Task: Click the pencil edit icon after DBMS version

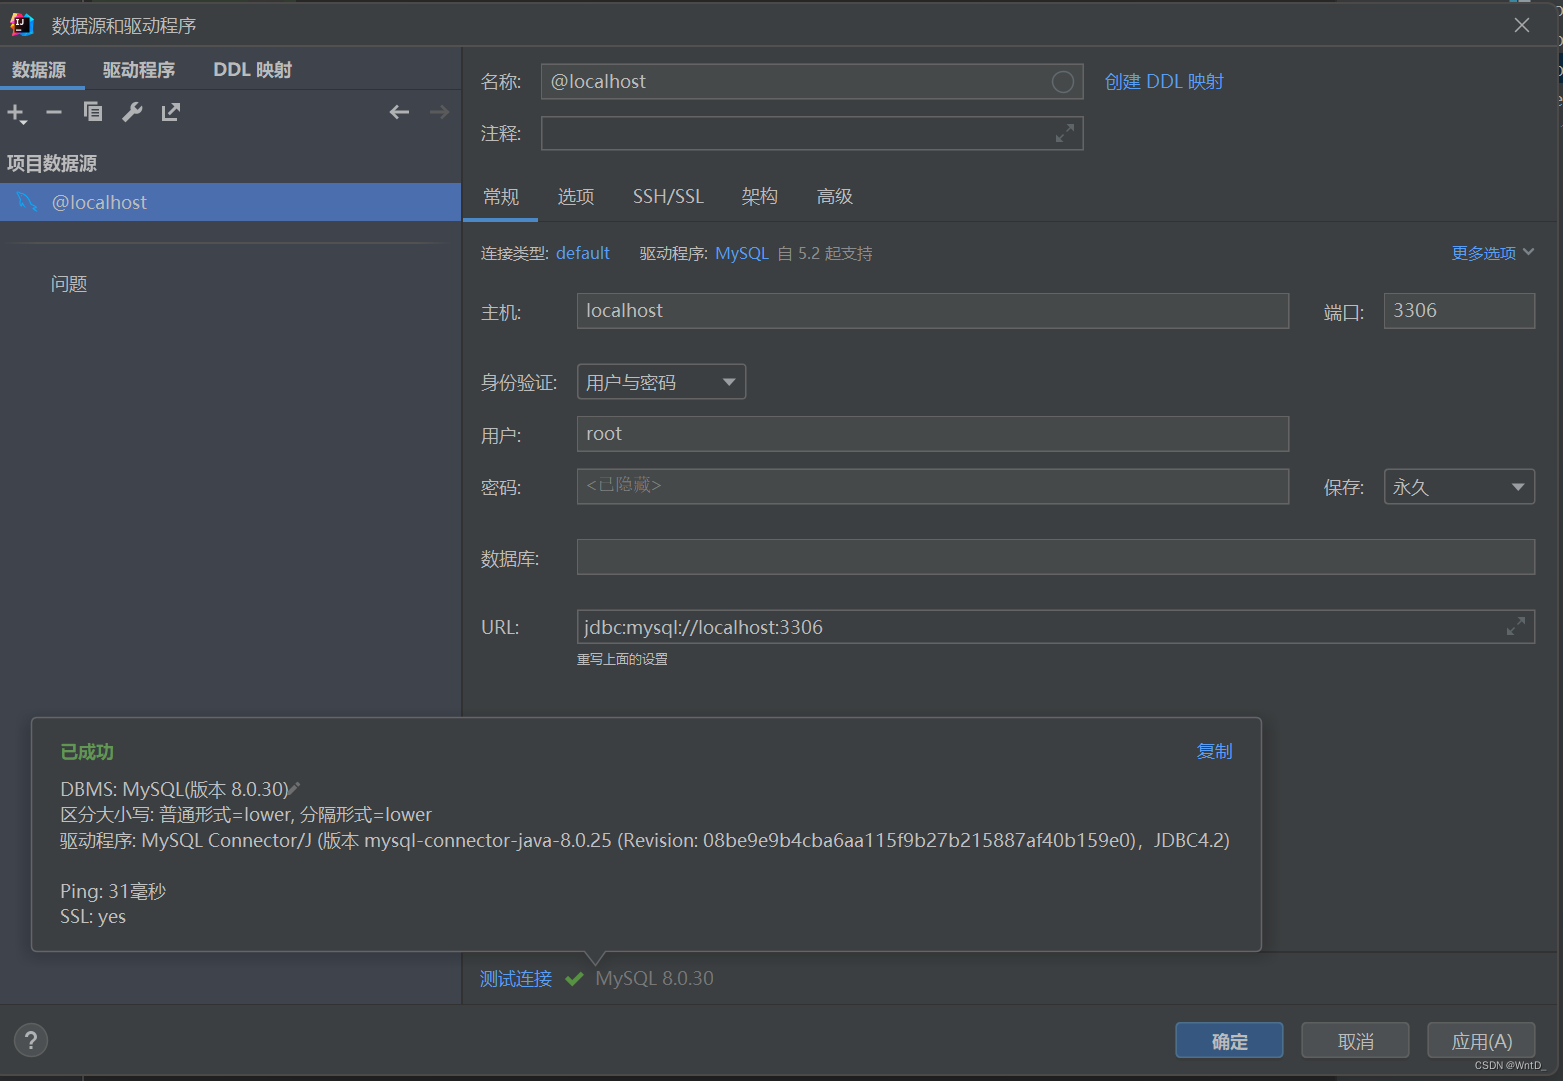Action: click(293, 789)
